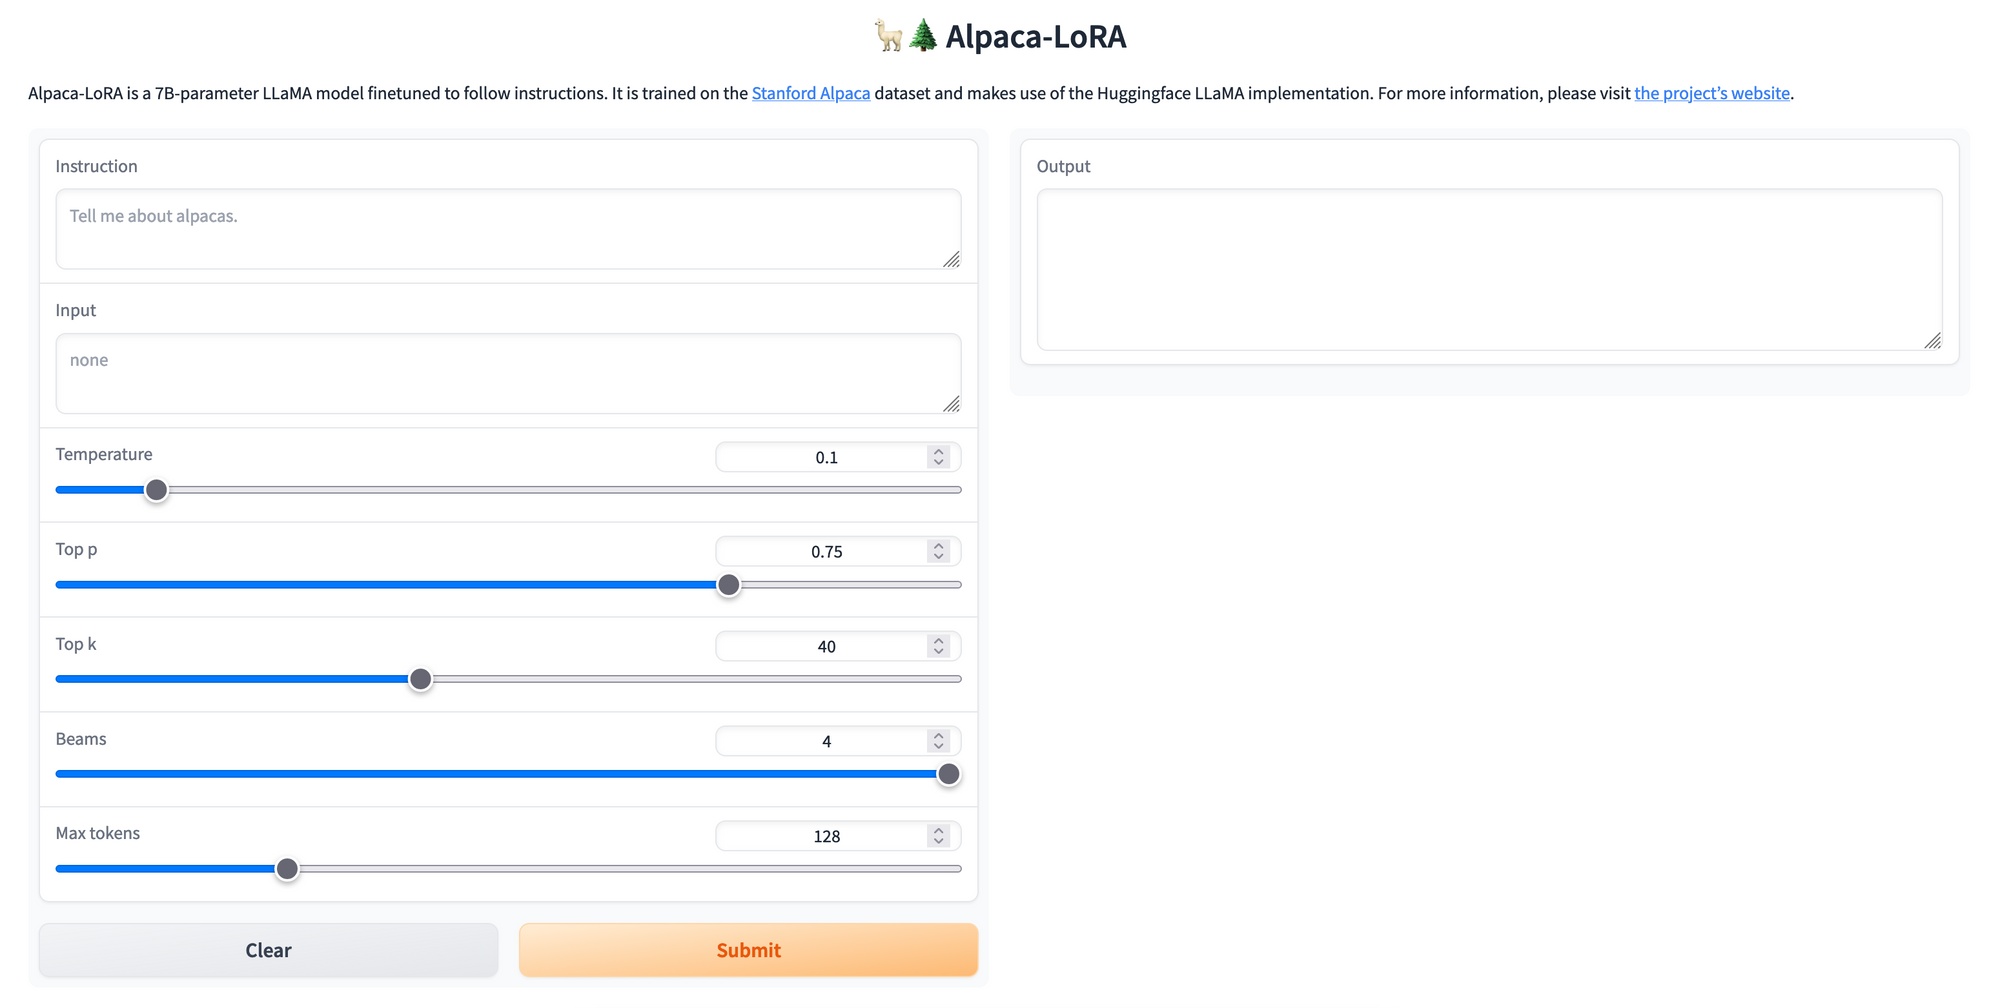Click the Top k number stepper arrows
2000x1008 pixels.
[938, 646]
